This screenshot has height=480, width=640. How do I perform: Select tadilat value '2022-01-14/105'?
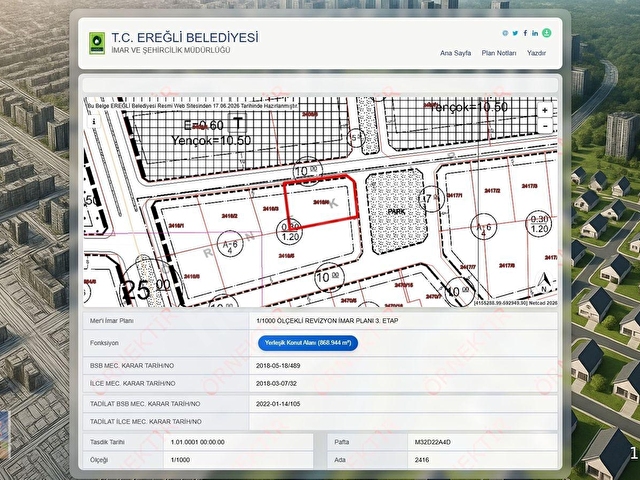click(278, 404)
